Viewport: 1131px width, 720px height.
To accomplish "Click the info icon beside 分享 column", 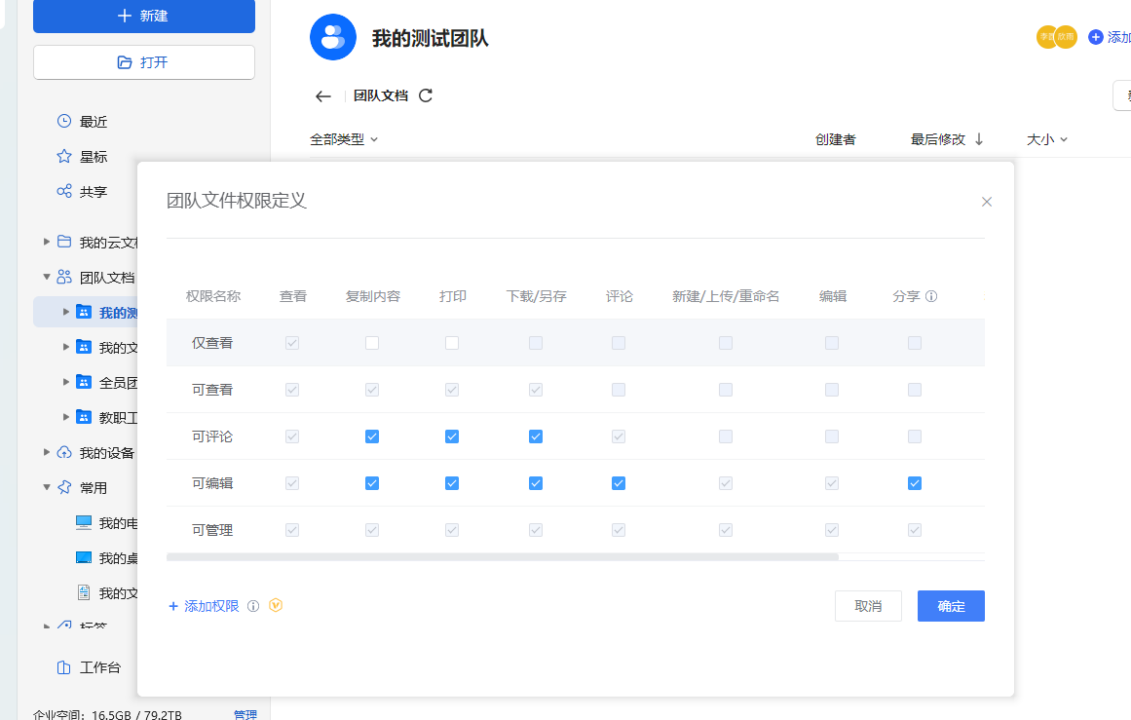I will (931, 297).
